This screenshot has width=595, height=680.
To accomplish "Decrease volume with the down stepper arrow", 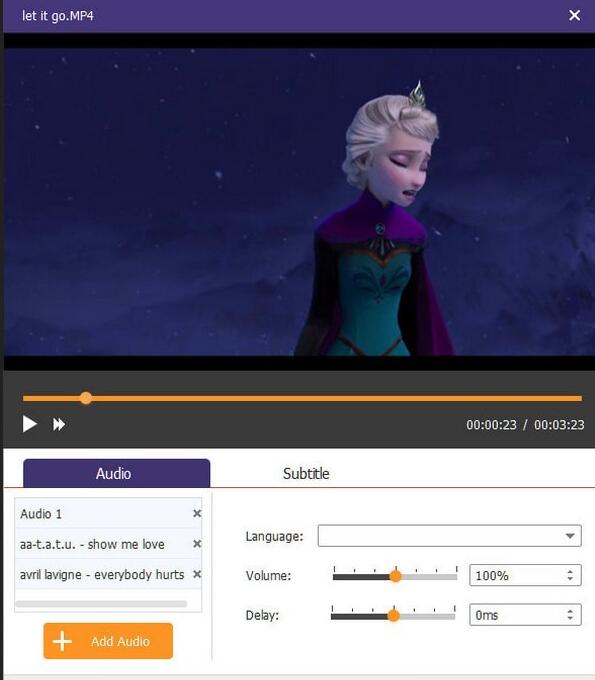I will click(x=570, y=579).
